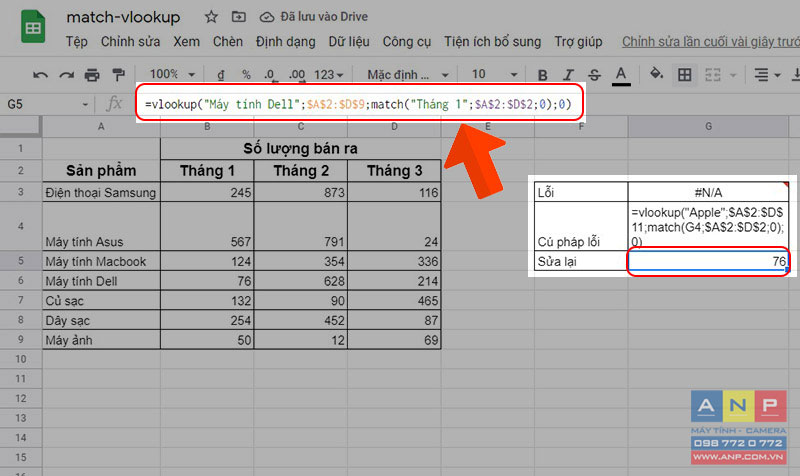800x476 pixels.
Task: Open the Chỉnh sửa menu
Action: coord(130,42)
